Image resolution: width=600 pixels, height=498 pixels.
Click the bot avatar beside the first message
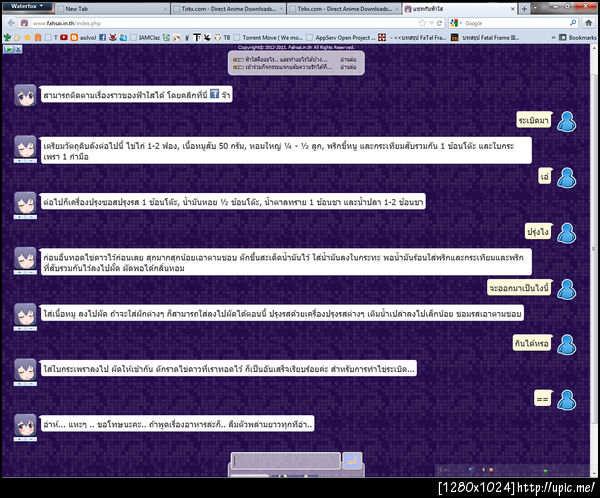25,95
